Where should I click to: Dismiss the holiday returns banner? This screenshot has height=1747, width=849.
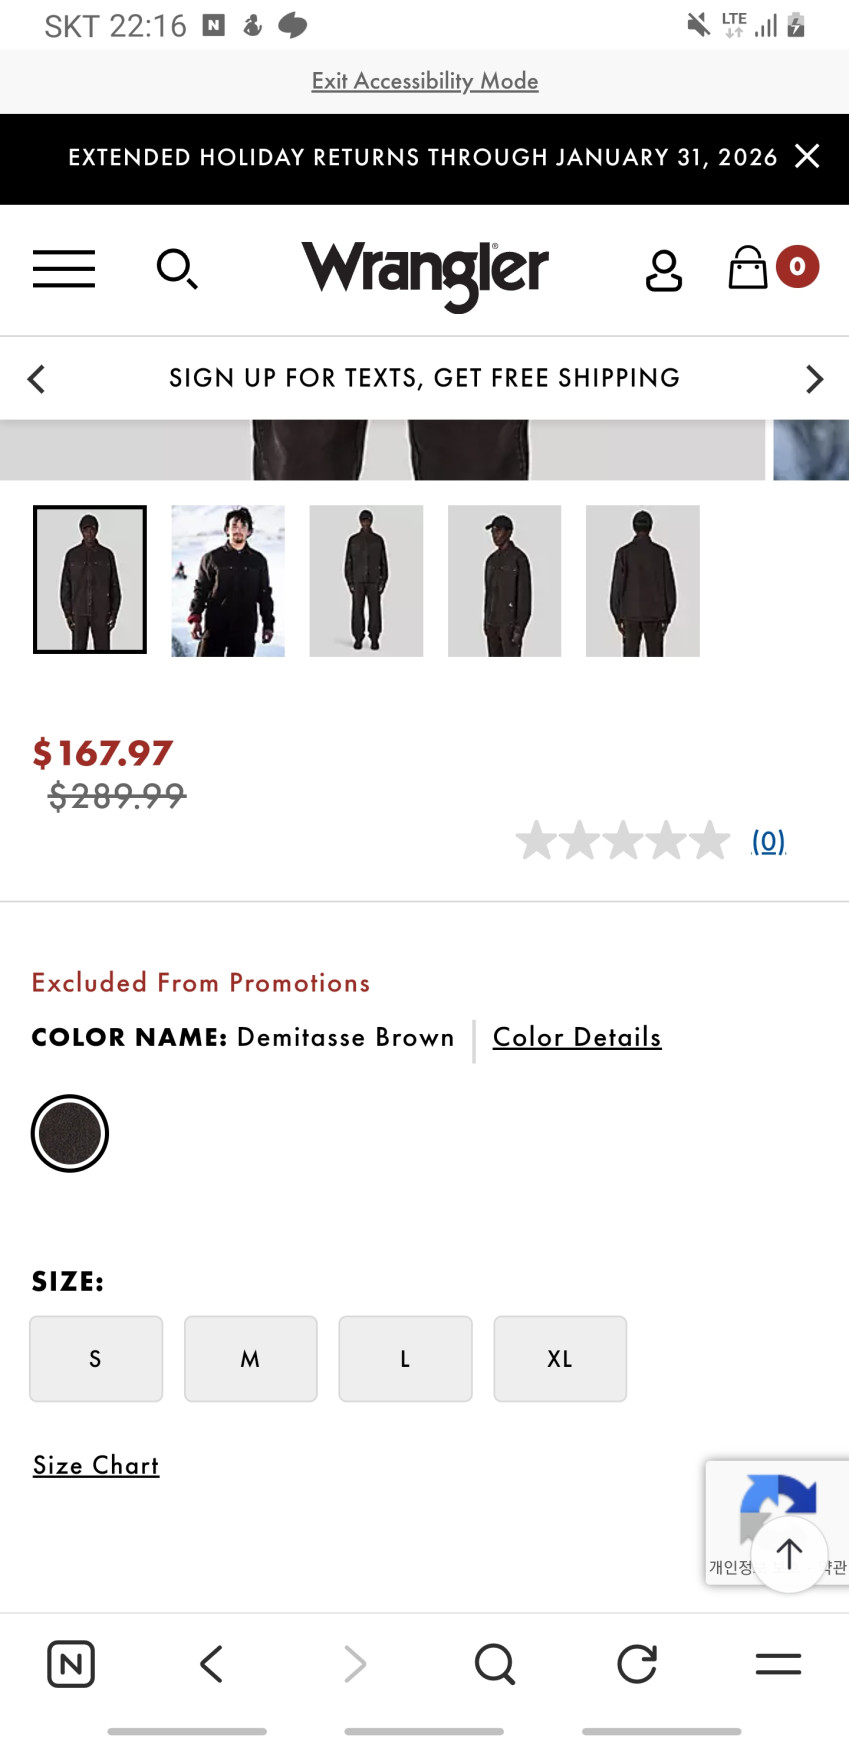(x=807, y=156)
